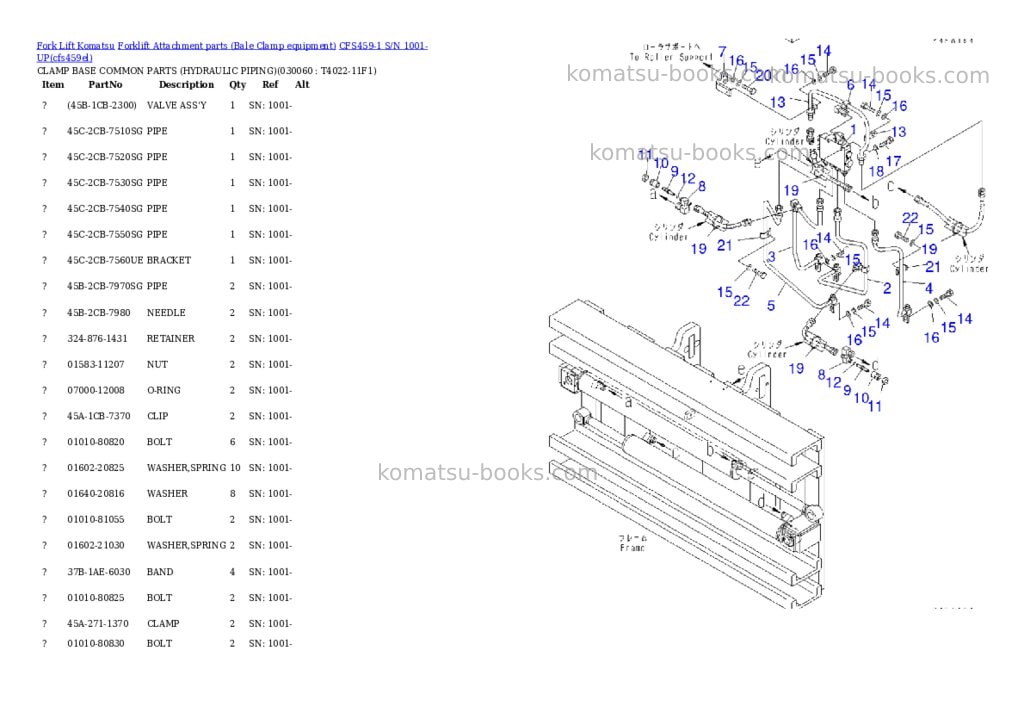Click the NUT description
The height and width of the screenshot is (725, 1024).
tap(157, 364)
